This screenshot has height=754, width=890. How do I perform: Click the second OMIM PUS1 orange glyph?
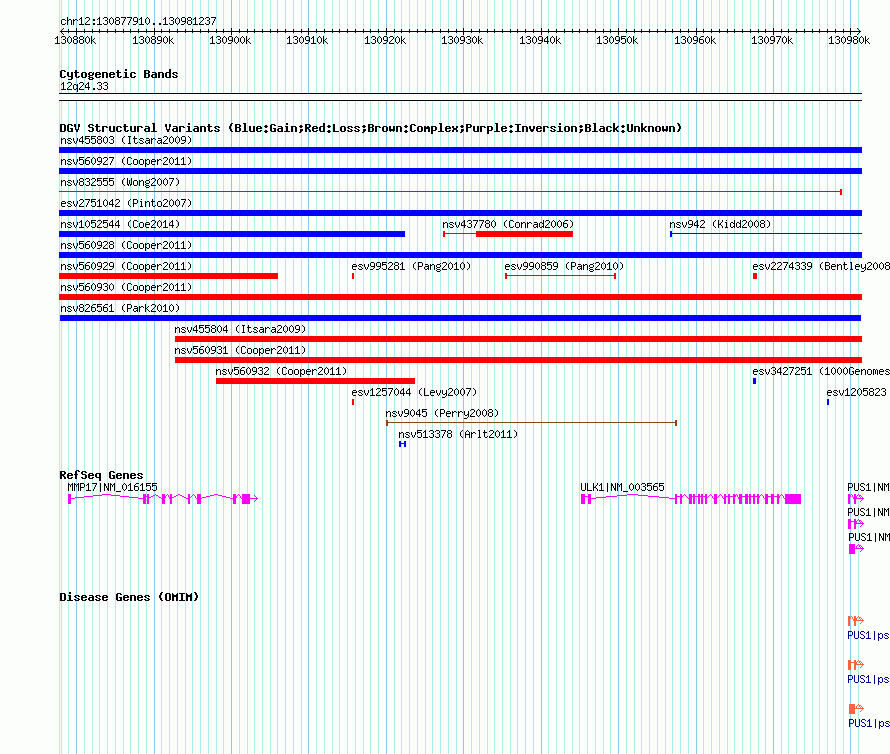click(x=856, y=665)
